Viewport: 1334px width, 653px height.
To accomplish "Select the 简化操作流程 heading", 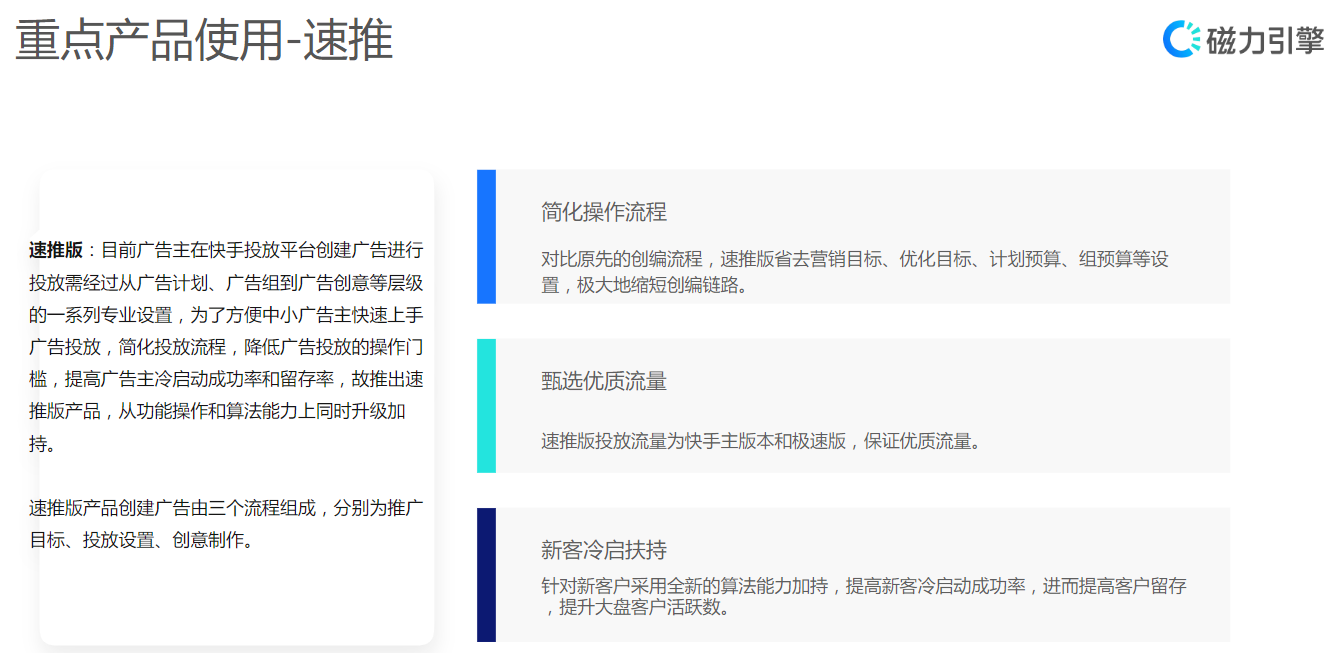I will tap(603, 212).
